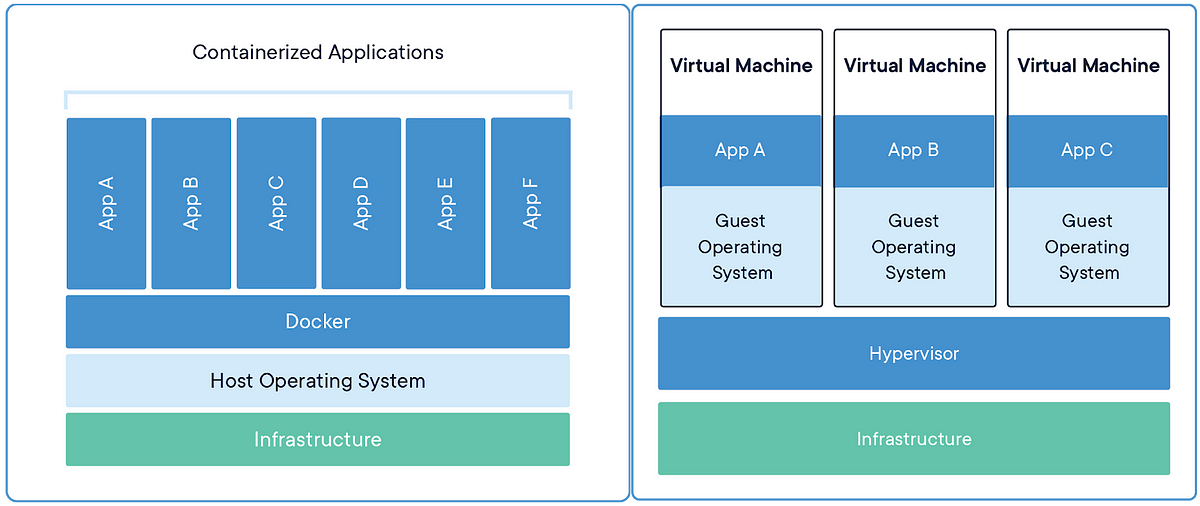Viewport: 1200px width, 506px height.
Task: Select App B inside the virtual machine
Action: (915, 150)
